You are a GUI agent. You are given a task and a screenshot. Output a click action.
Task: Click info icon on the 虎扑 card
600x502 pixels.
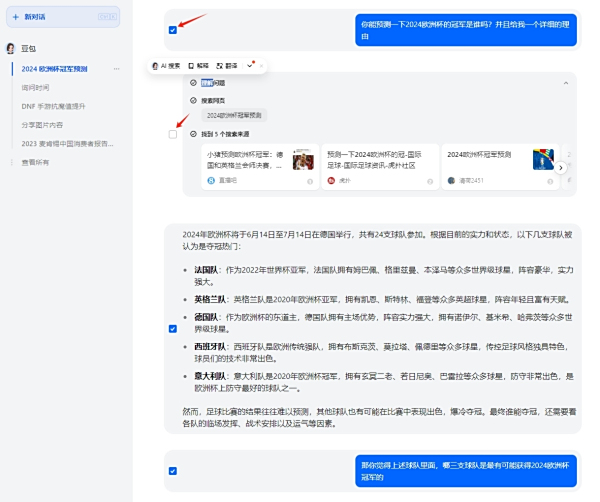pos(430,181)
